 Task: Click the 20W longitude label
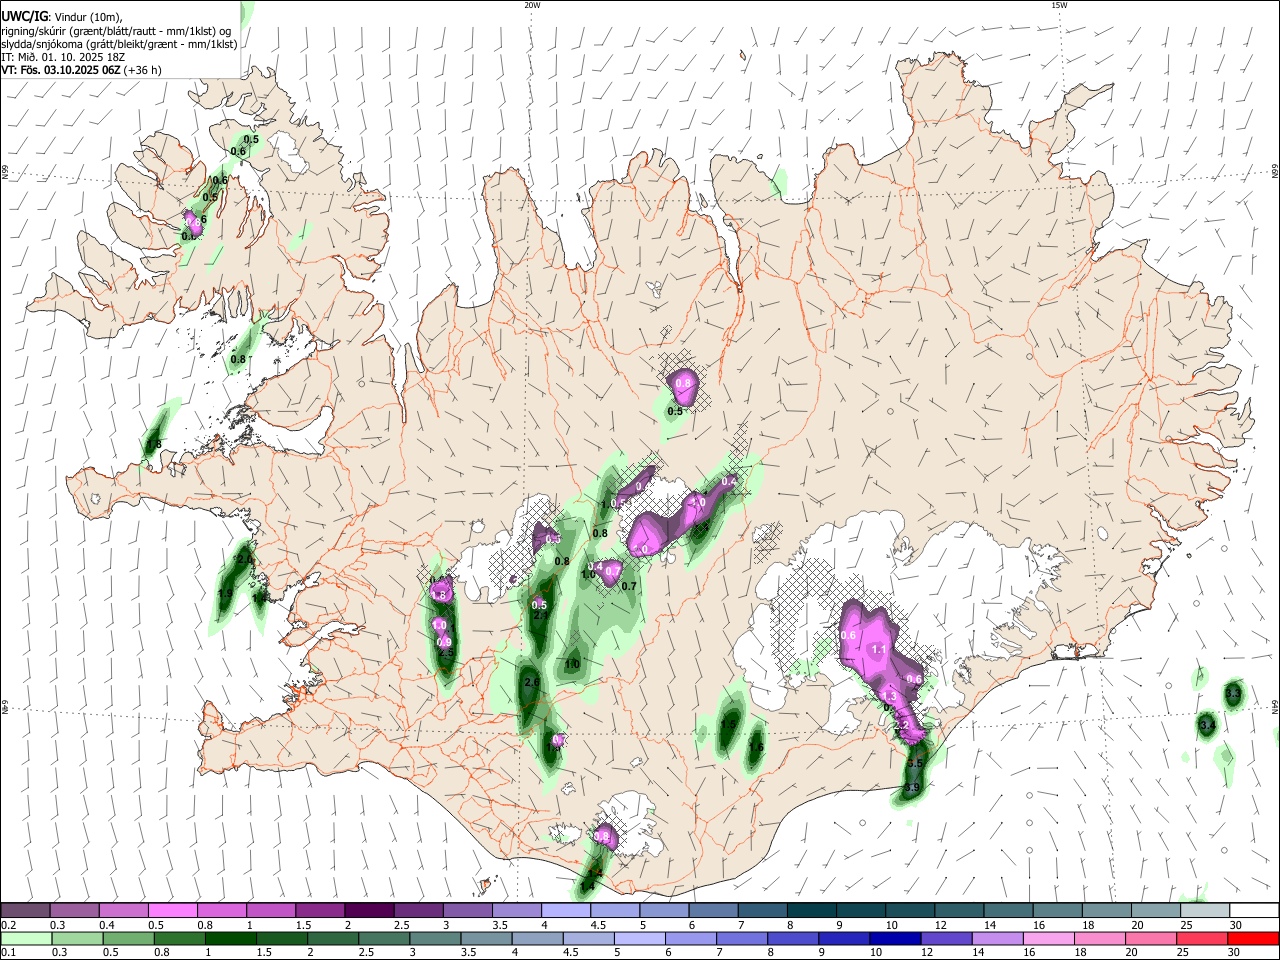532,5
